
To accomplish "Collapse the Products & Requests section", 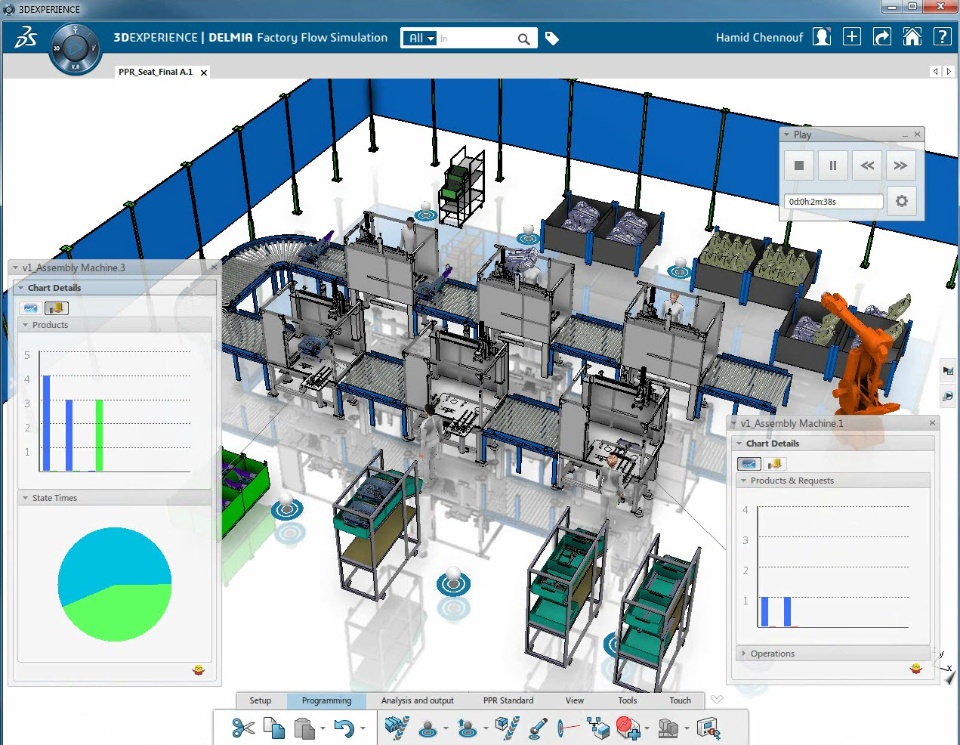I will click(x=743, y=481).
